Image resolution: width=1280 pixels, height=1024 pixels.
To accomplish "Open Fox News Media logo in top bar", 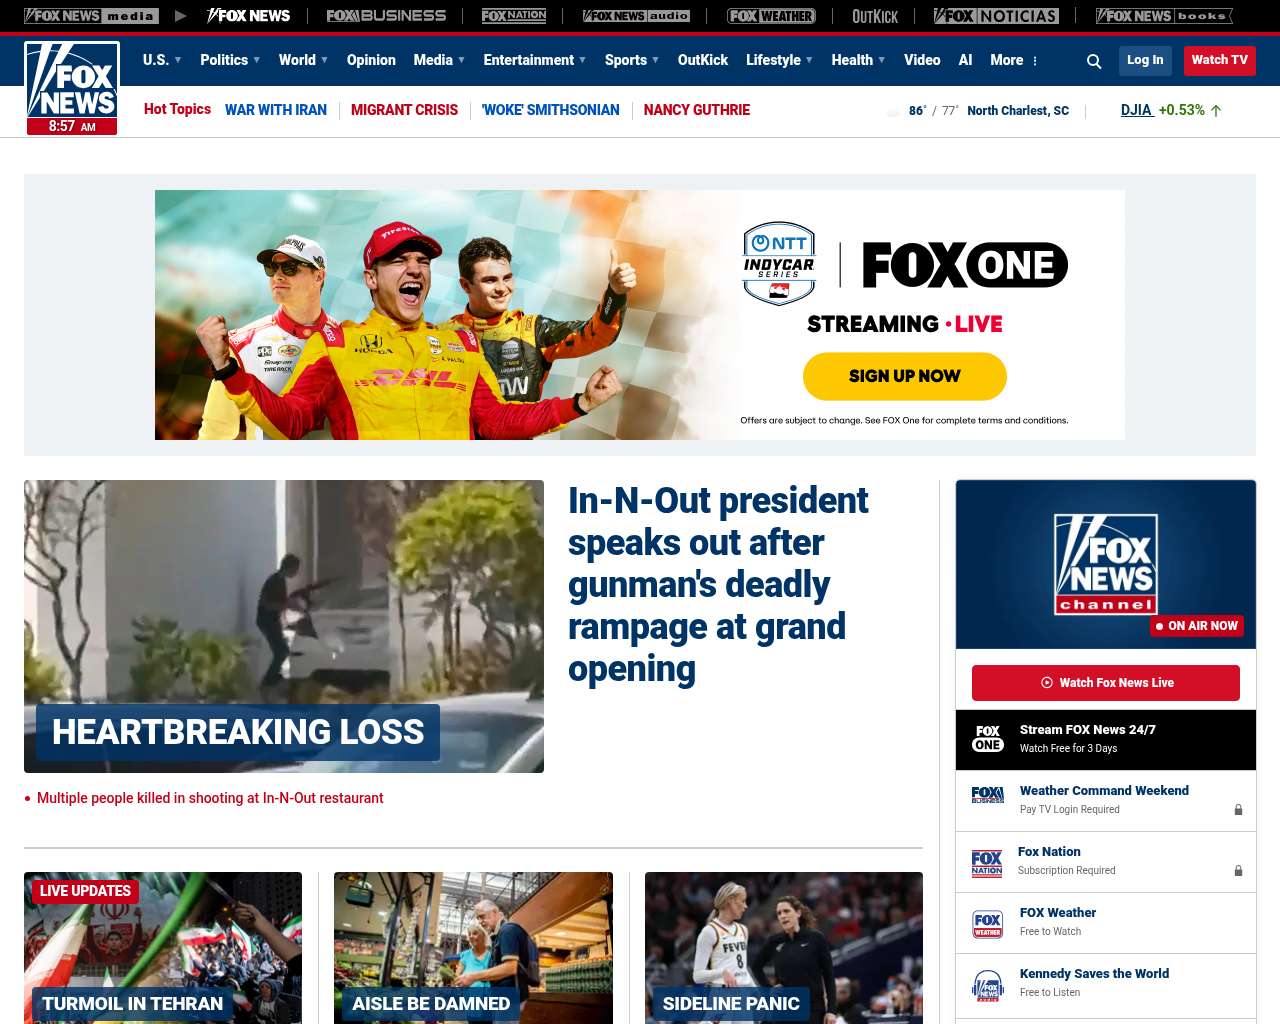I will tap(91, 16).
